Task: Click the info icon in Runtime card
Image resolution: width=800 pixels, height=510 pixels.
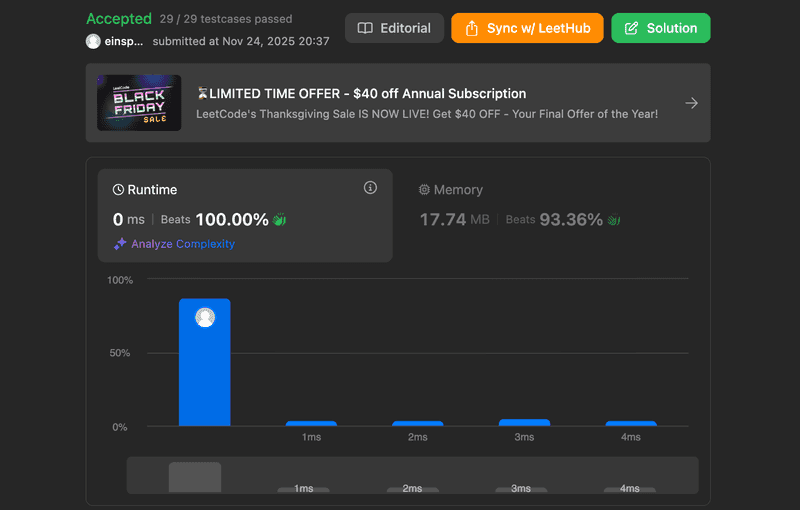Action: pyautogui.click(x=370, y=188)
